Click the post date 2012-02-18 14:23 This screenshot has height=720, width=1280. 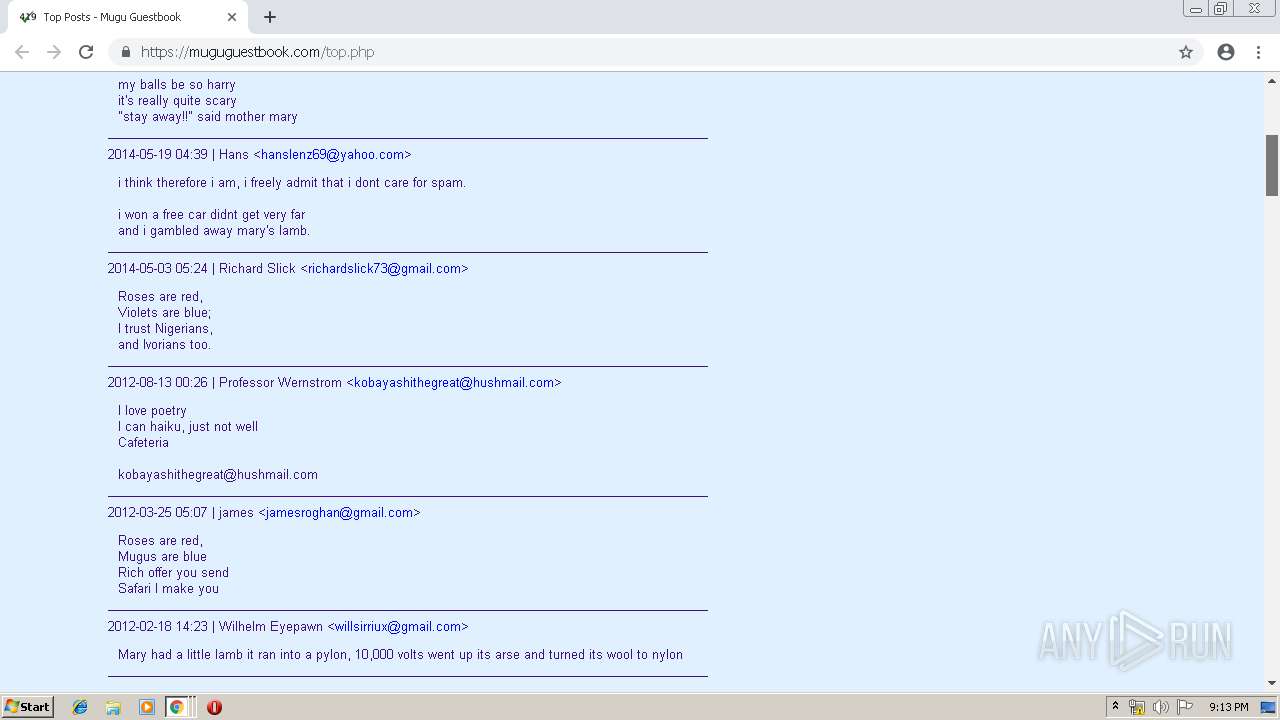(x=158, y=627)
